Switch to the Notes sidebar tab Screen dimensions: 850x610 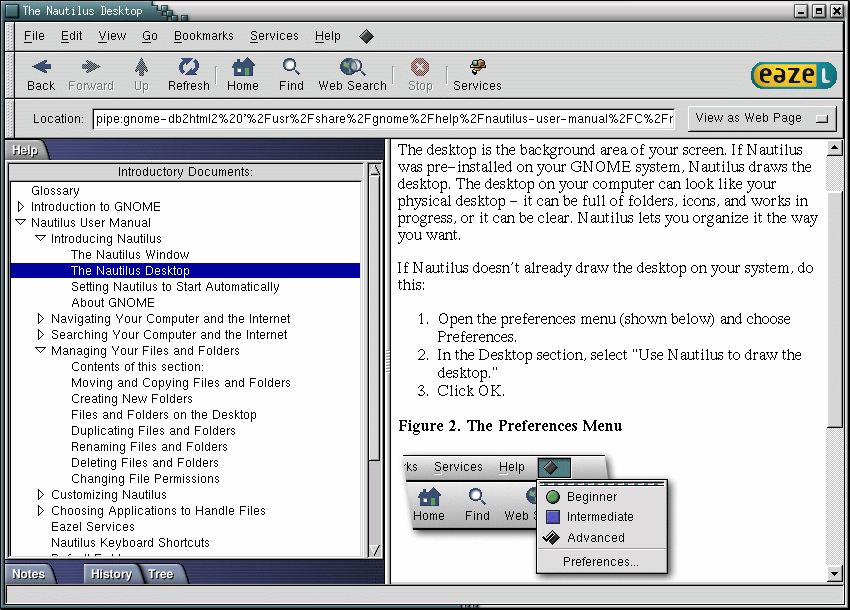[29, 574]
